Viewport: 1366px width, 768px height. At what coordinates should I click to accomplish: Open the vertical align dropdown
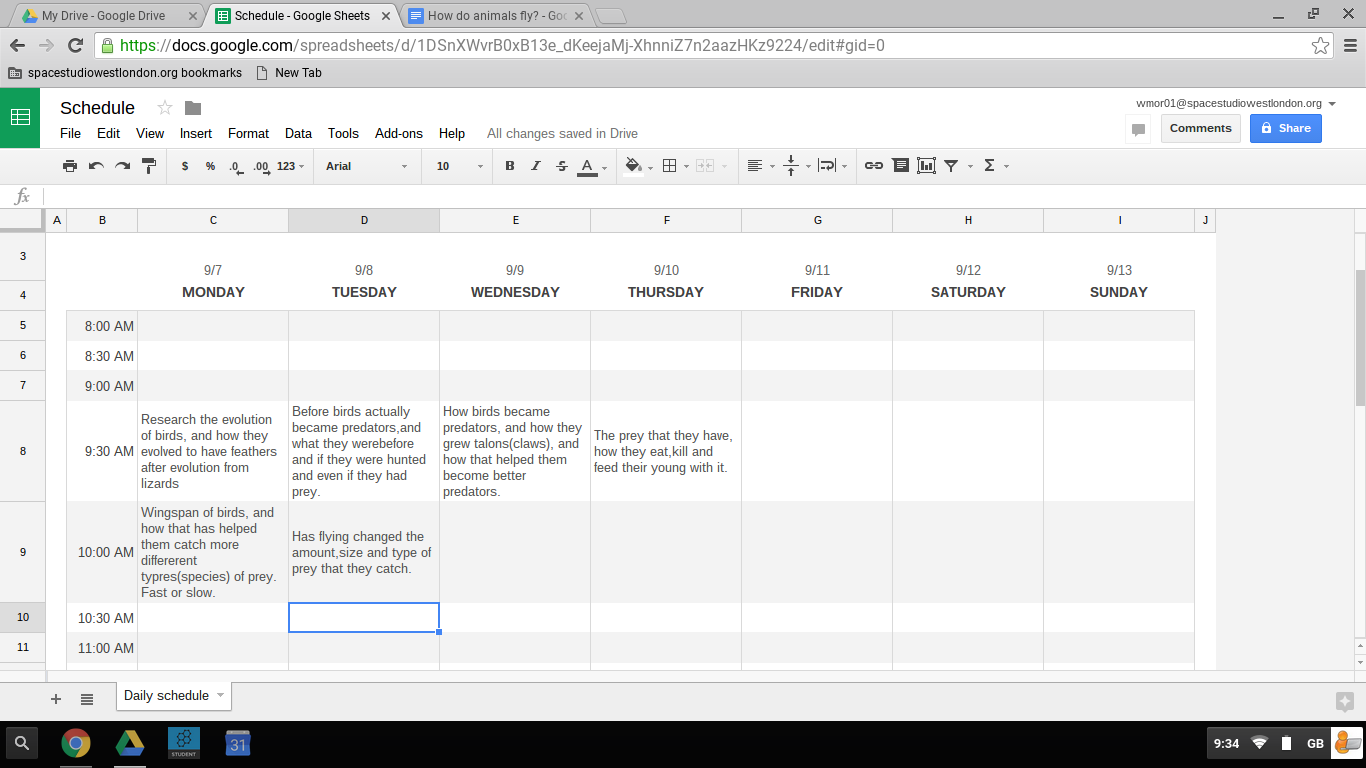[796, 166]
